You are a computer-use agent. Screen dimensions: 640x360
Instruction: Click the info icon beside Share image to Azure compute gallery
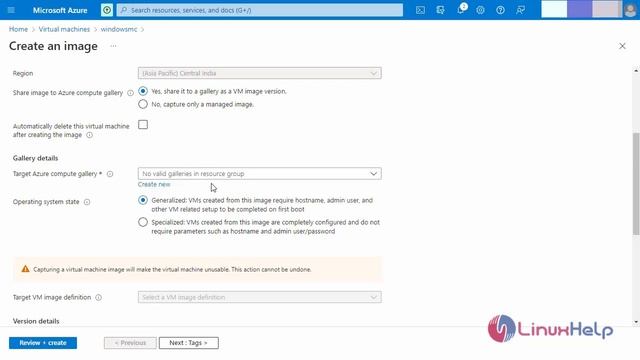(130, 93)
